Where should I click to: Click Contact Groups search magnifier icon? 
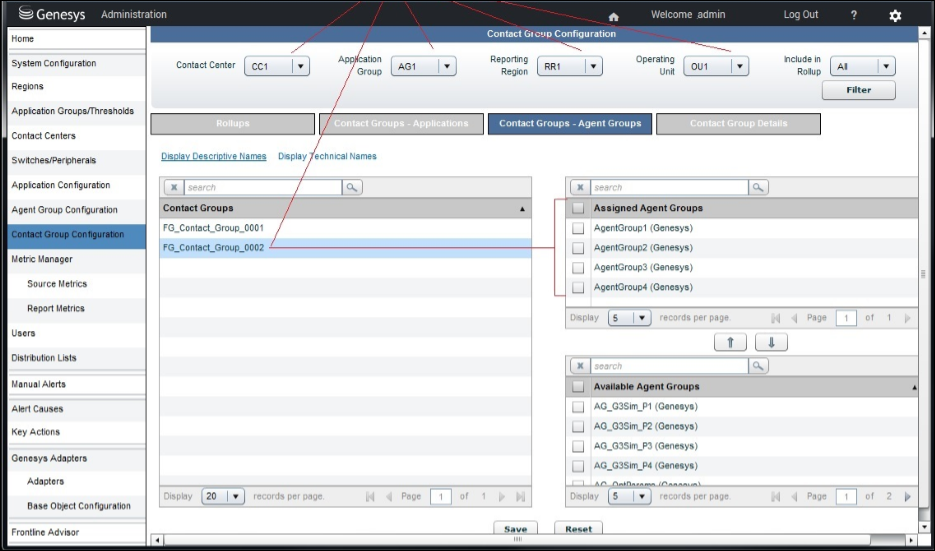click(352, 187)
